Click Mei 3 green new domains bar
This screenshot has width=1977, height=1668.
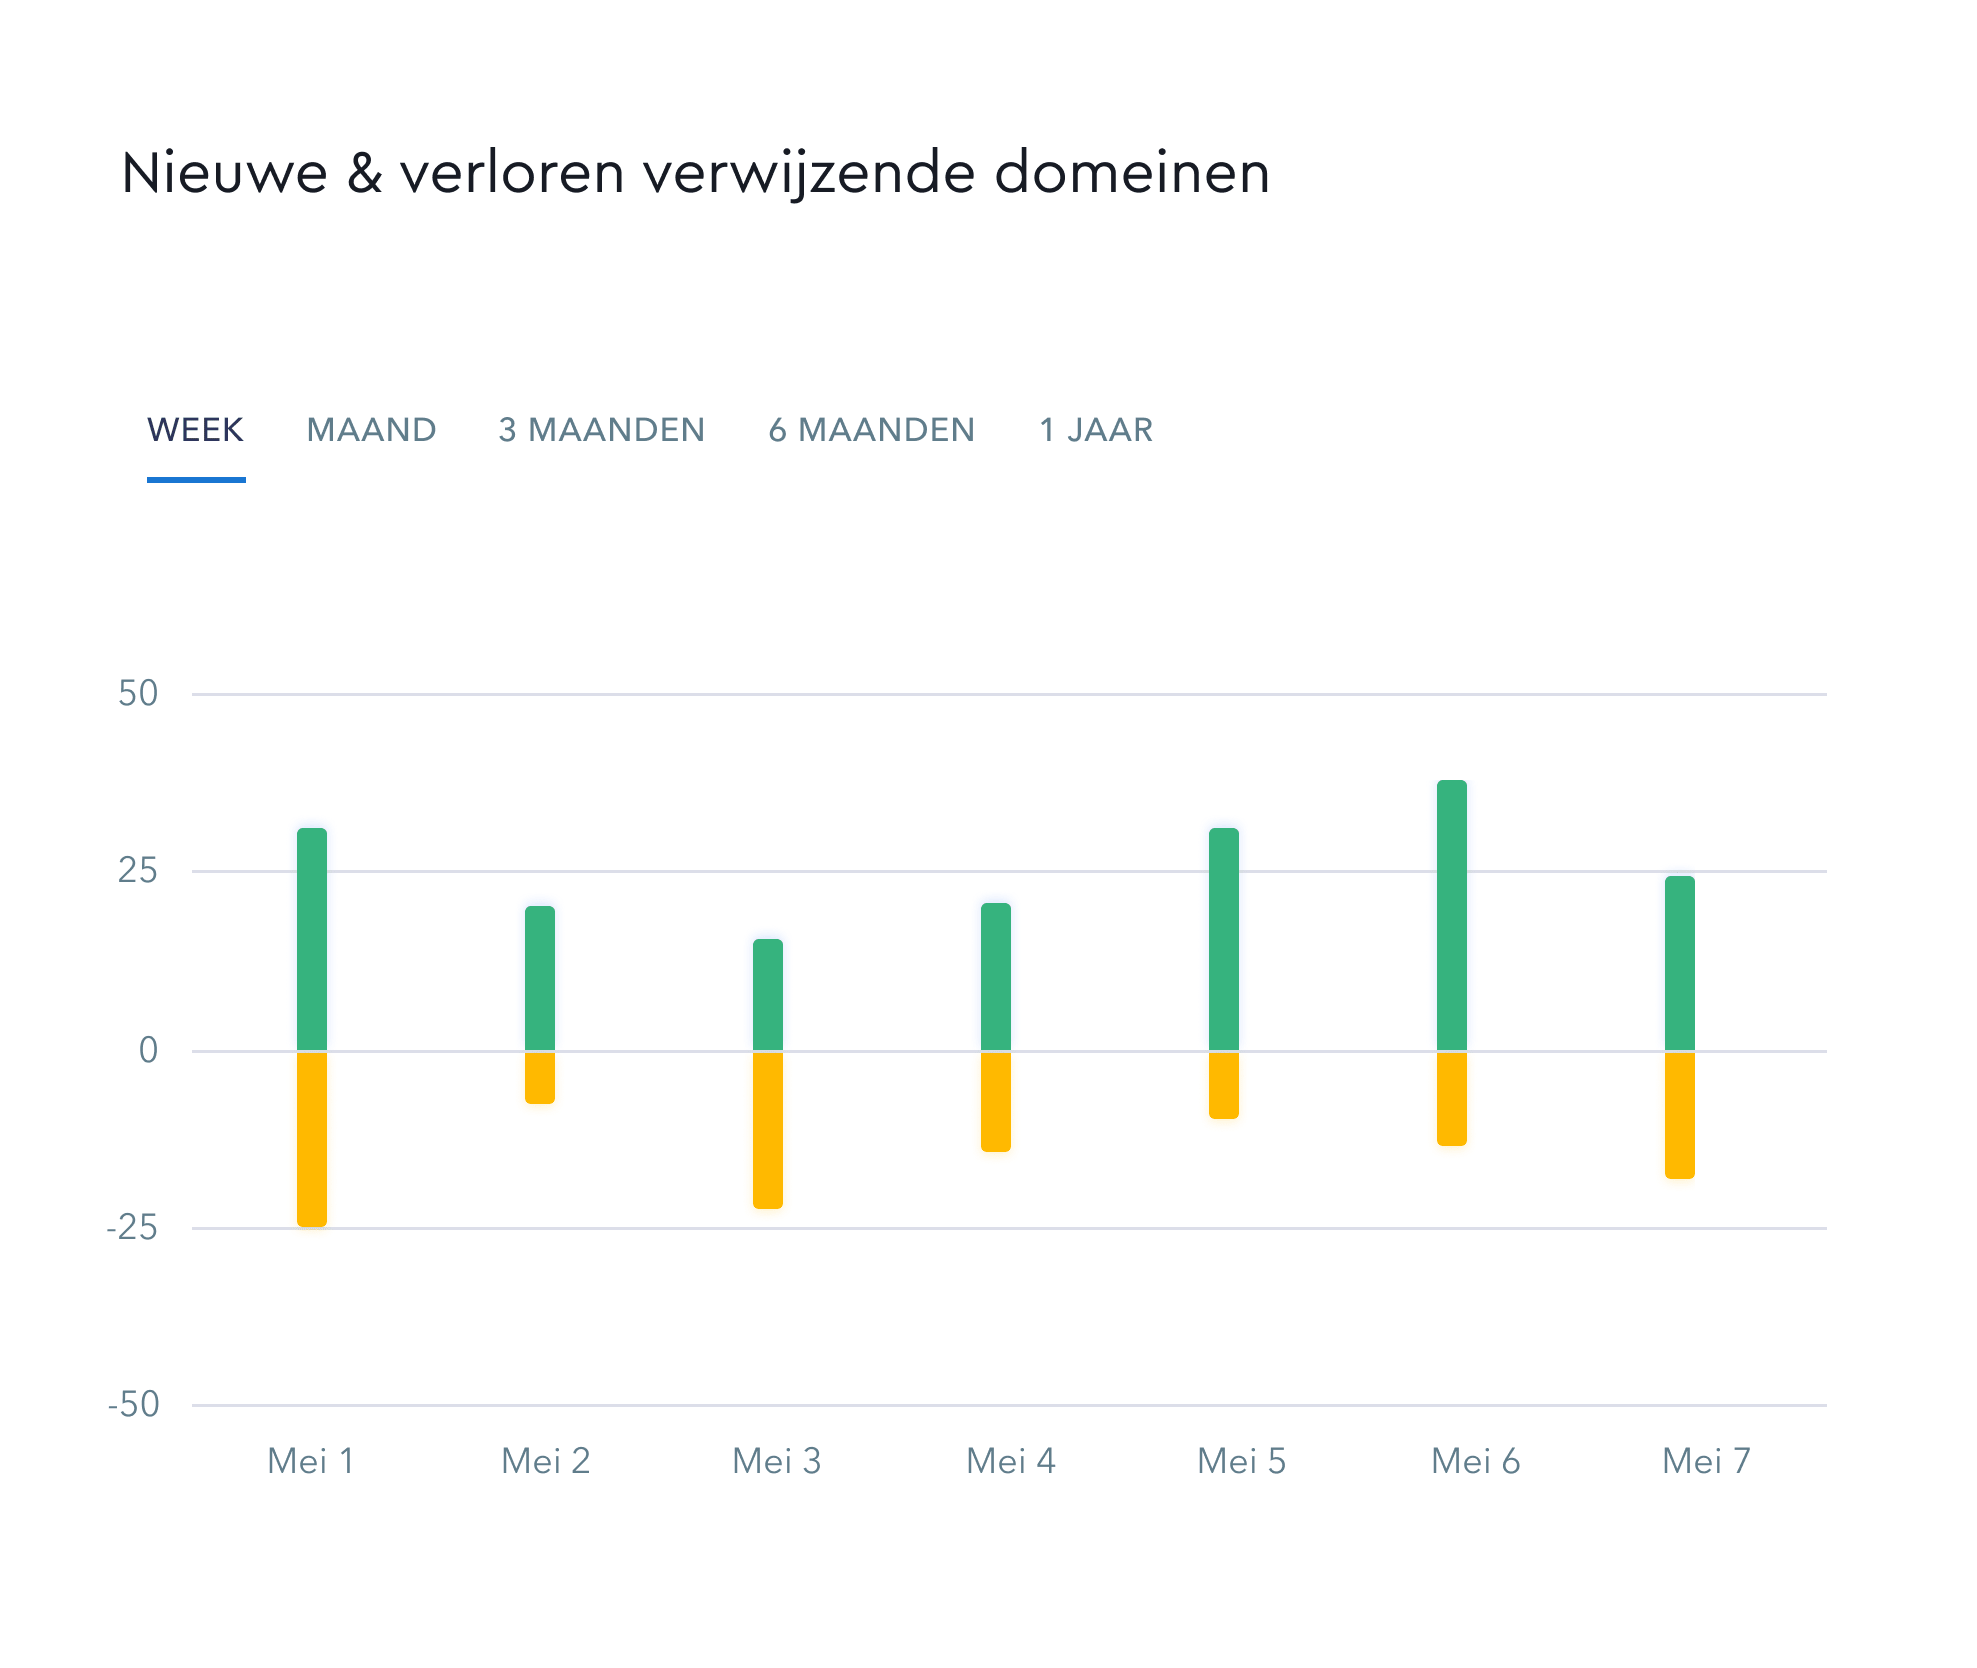768,995
